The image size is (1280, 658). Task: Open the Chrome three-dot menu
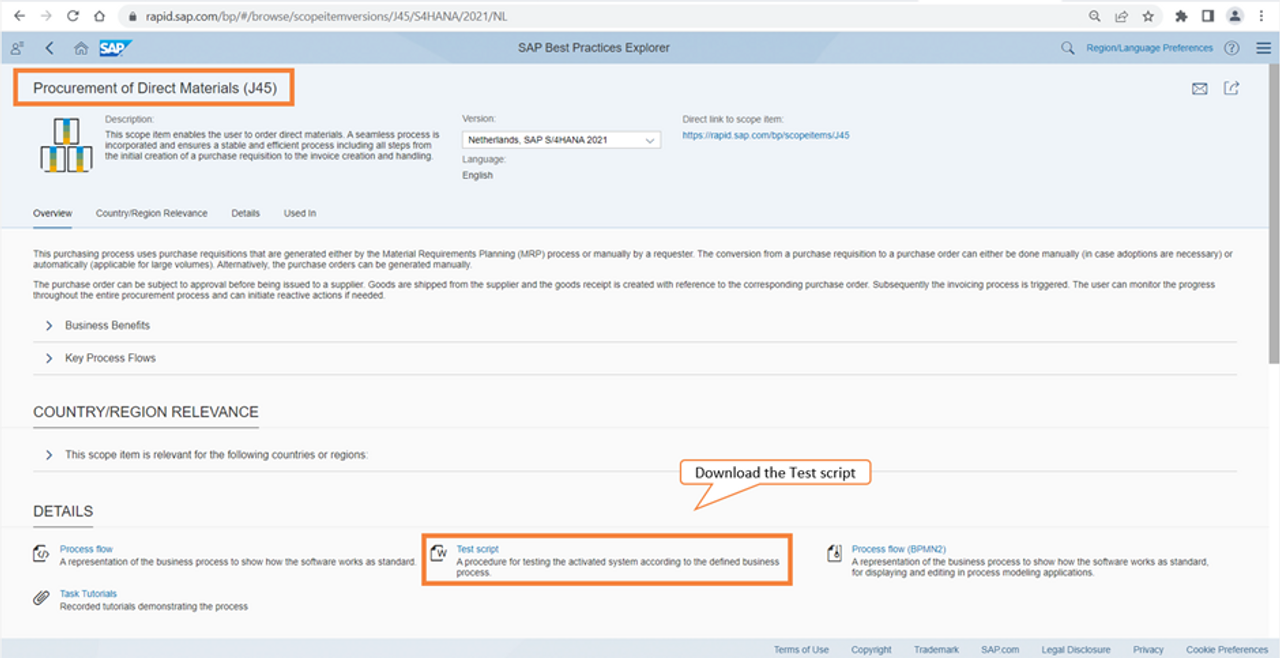point(1262,16)
